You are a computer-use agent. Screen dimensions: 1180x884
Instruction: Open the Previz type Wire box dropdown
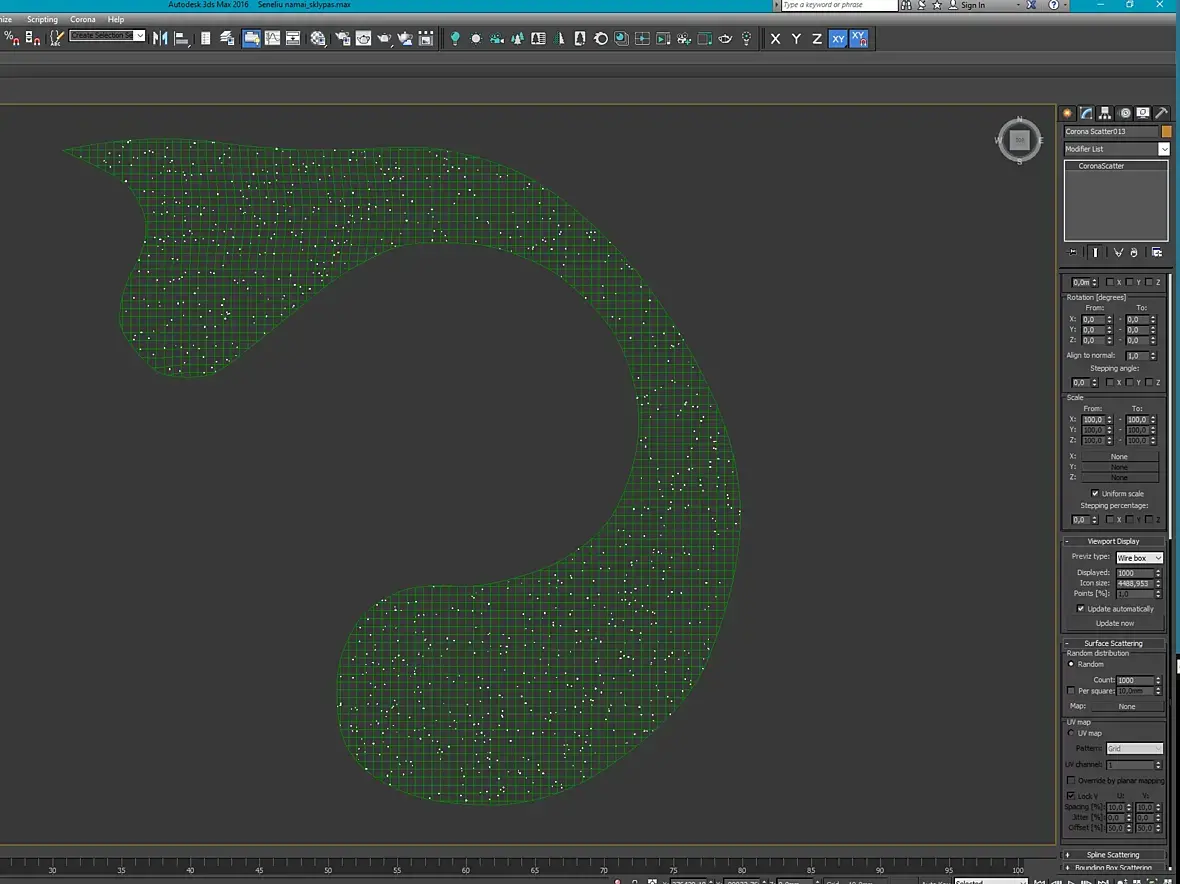coord(1139,558)
